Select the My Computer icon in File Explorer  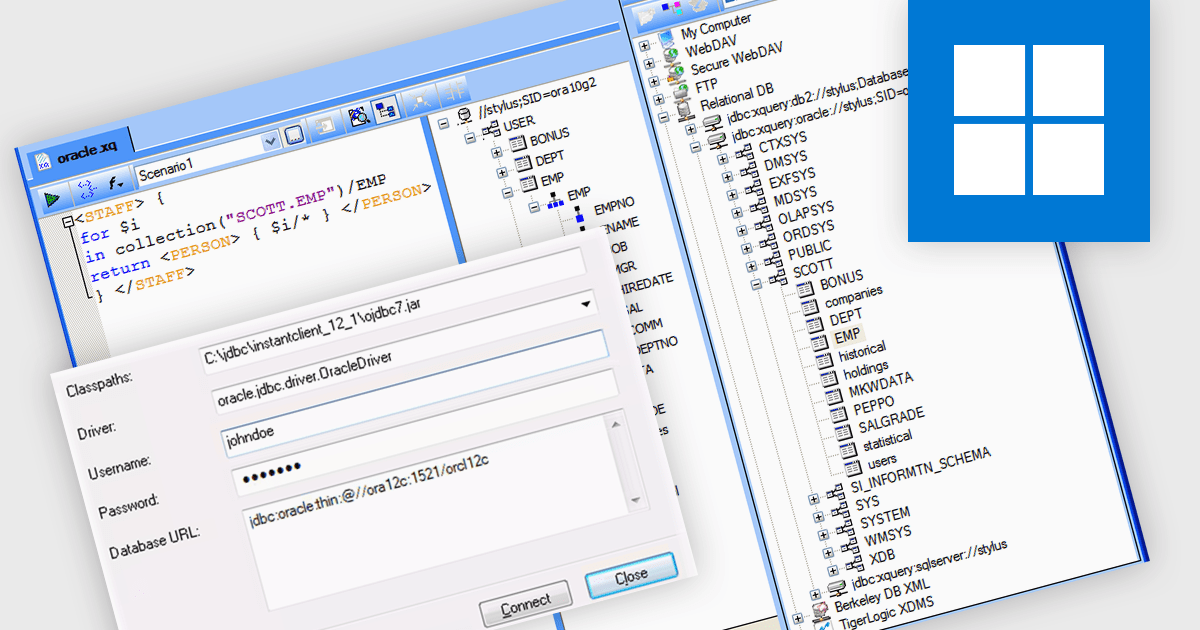[666, 38]
